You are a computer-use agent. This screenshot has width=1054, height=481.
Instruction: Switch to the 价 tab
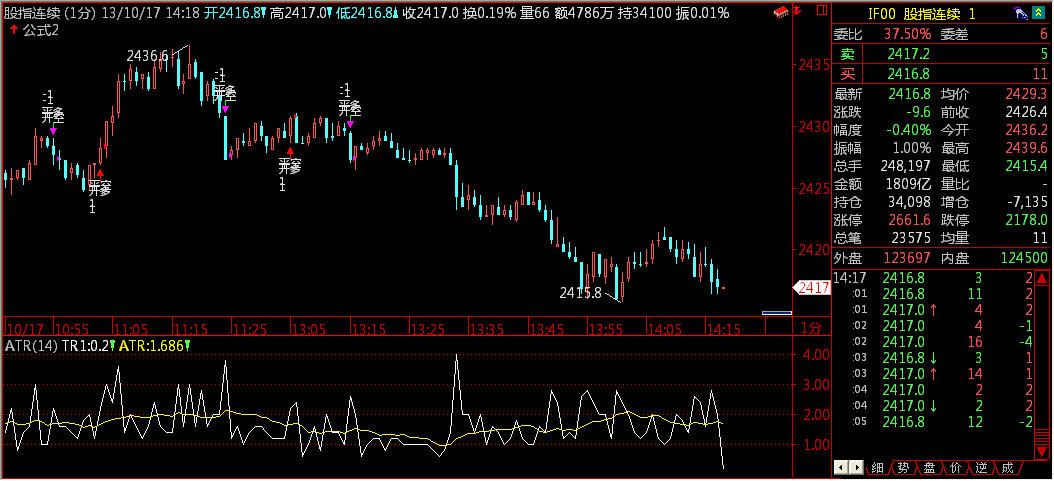click(x=955, y=468)
